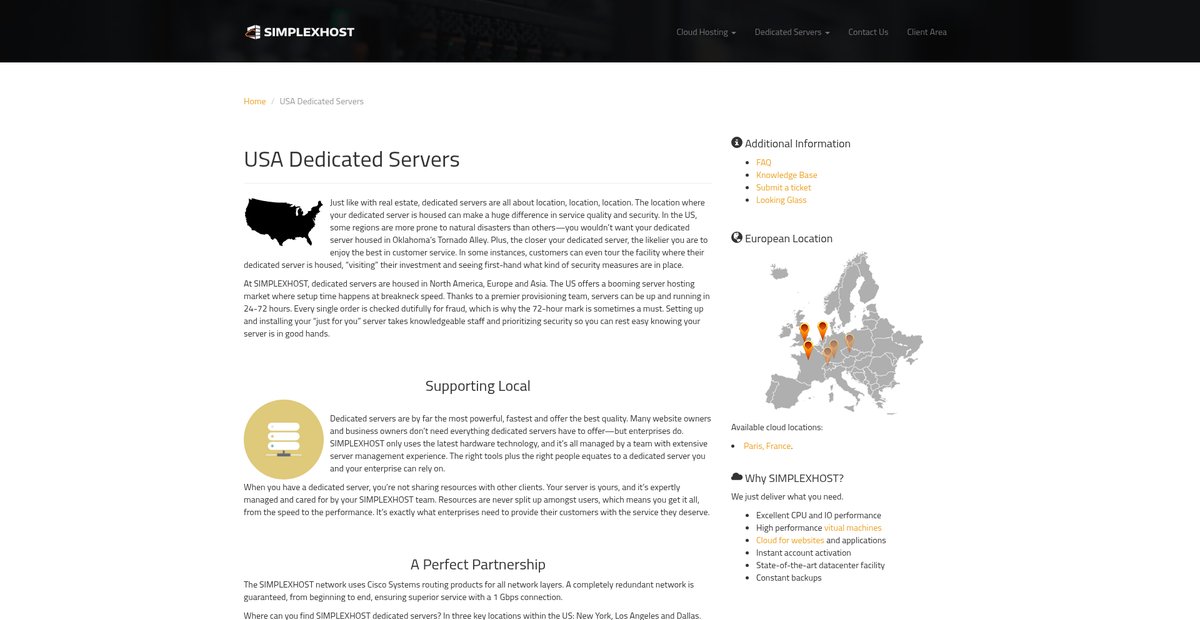The width and height of the screenshot is (1200, 620).
Task: Click the Instant account activation list item
Action: click(804, 552)
